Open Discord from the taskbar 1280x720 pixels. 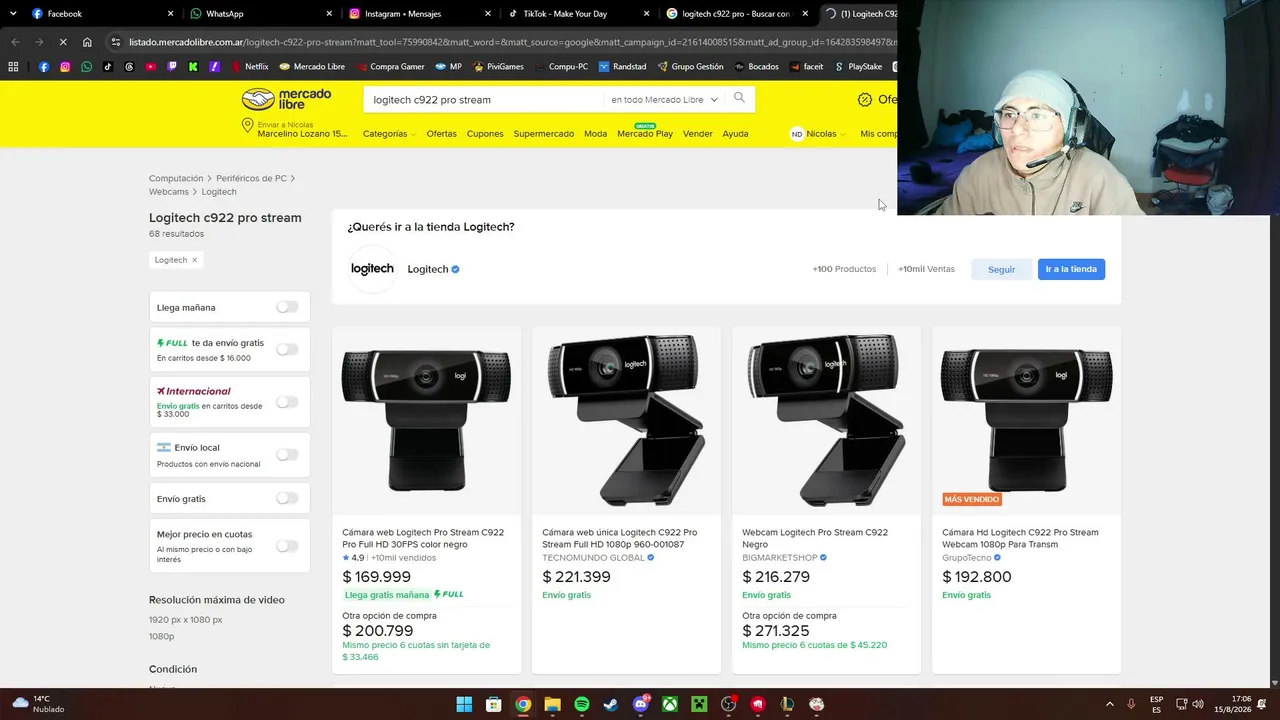click(x=641, y=704)
